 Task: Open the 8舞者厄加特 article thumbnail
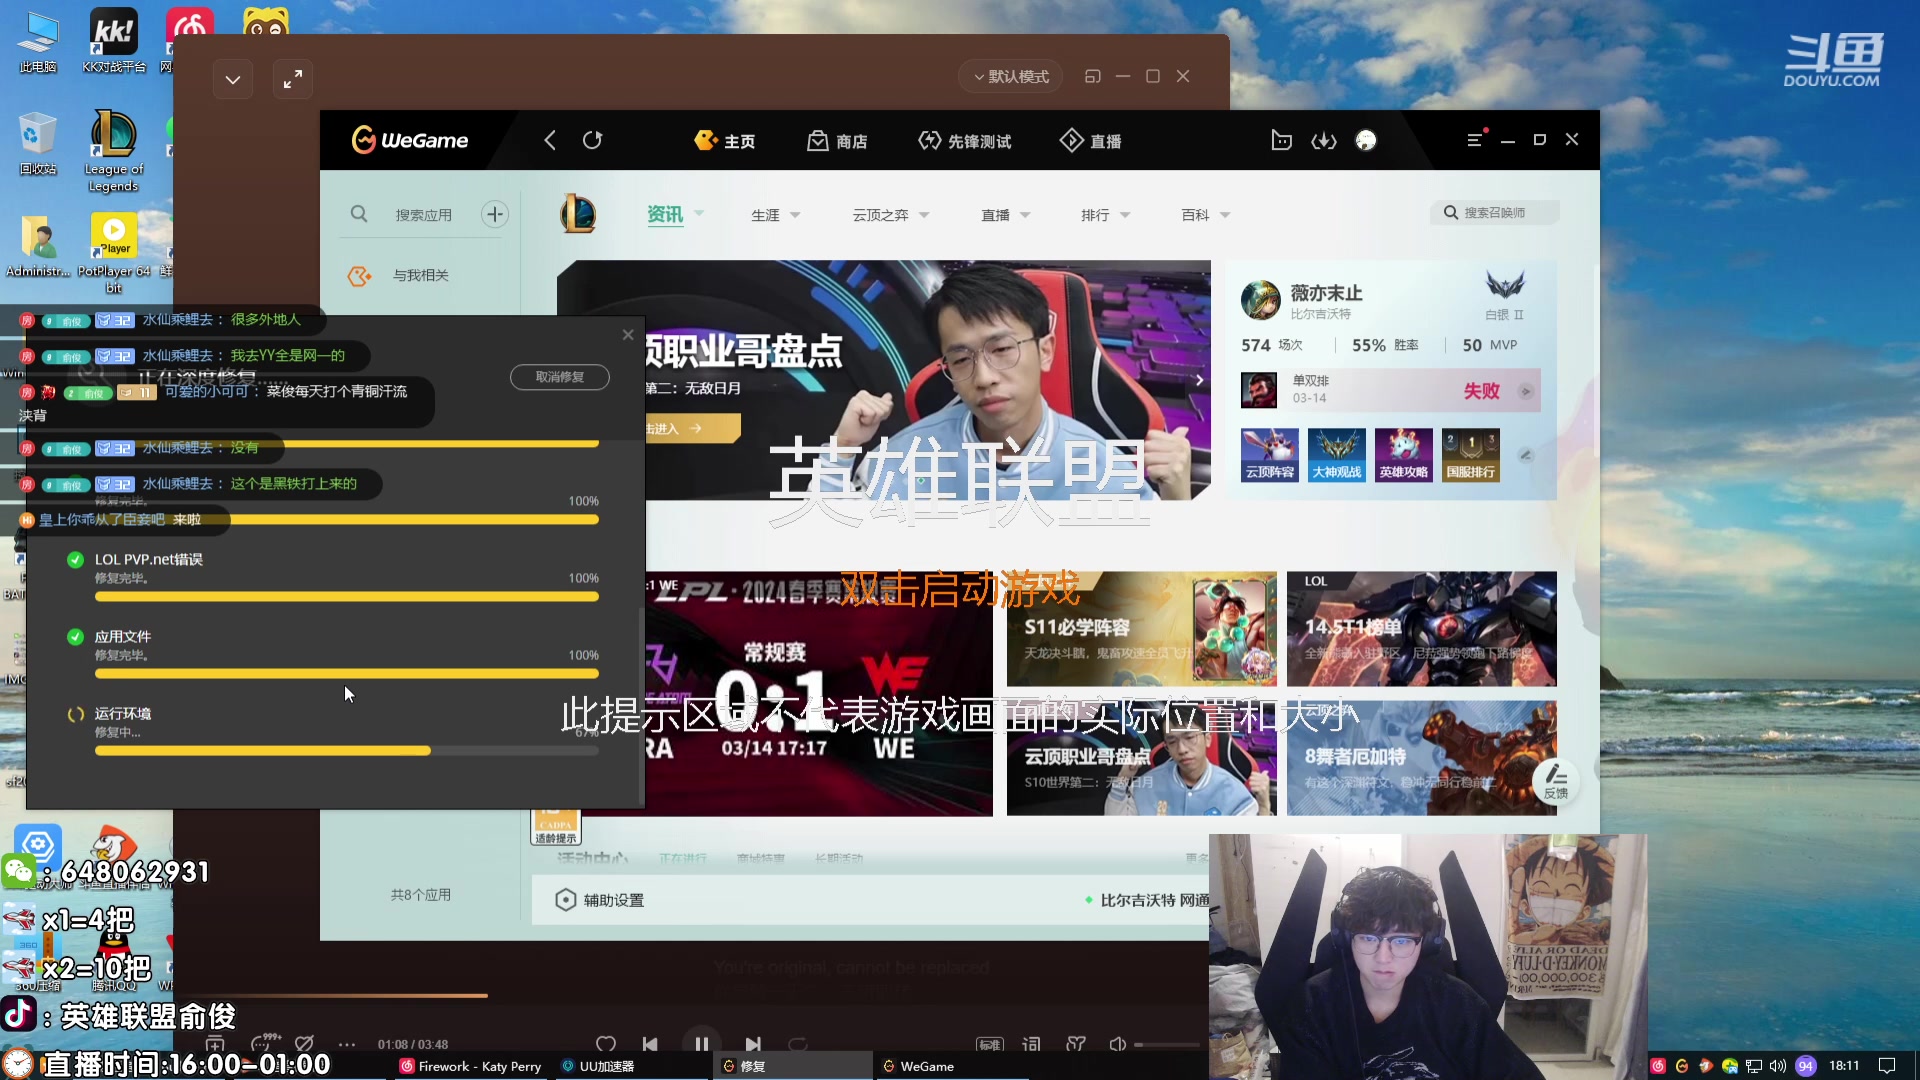1421,758
